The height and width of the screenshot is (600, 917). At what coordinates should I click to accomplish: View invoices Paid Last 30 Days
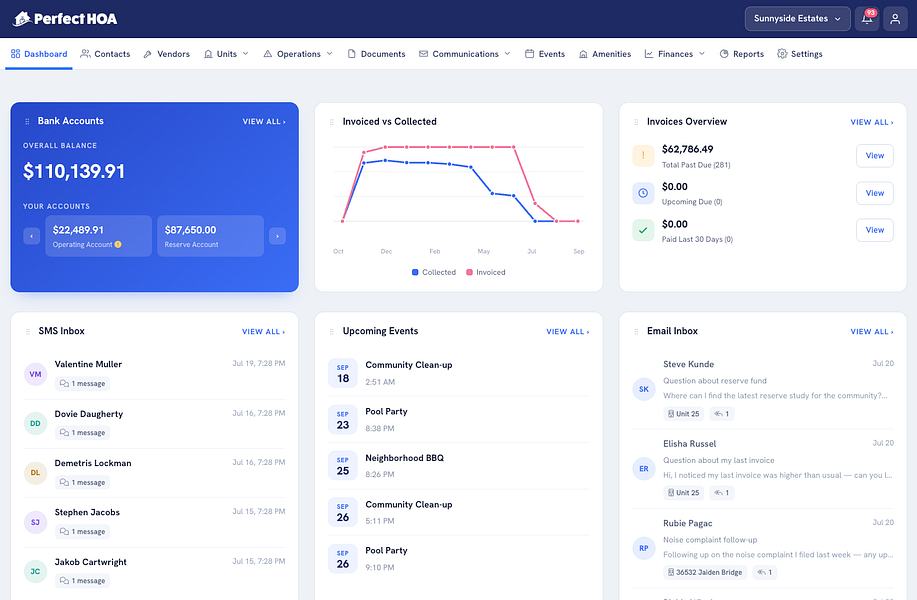tap(874, 230)
